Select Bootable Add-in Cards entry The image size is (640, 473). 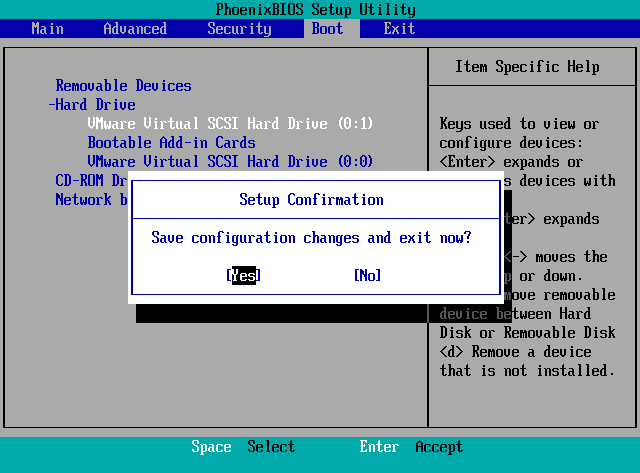click(171, 143)
